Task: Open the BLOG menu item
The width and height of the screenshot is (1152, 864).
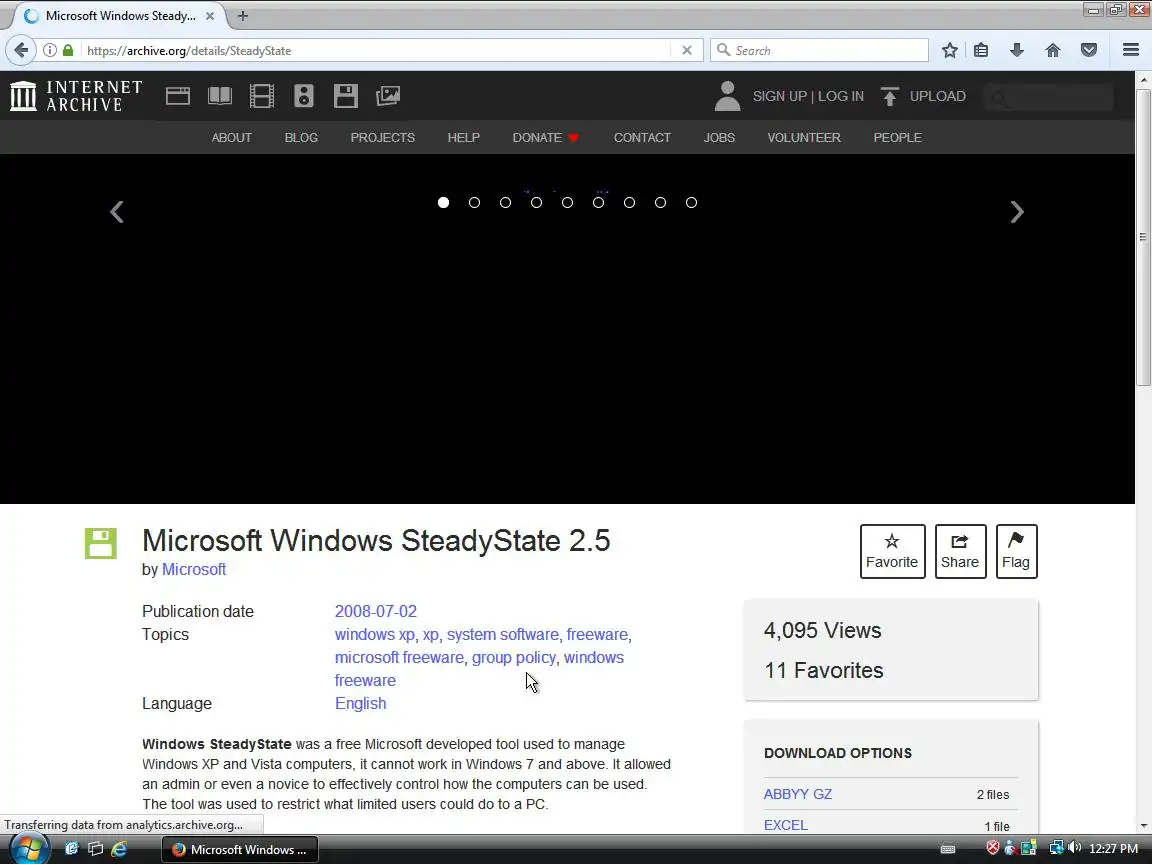Action: click(301, 137)
